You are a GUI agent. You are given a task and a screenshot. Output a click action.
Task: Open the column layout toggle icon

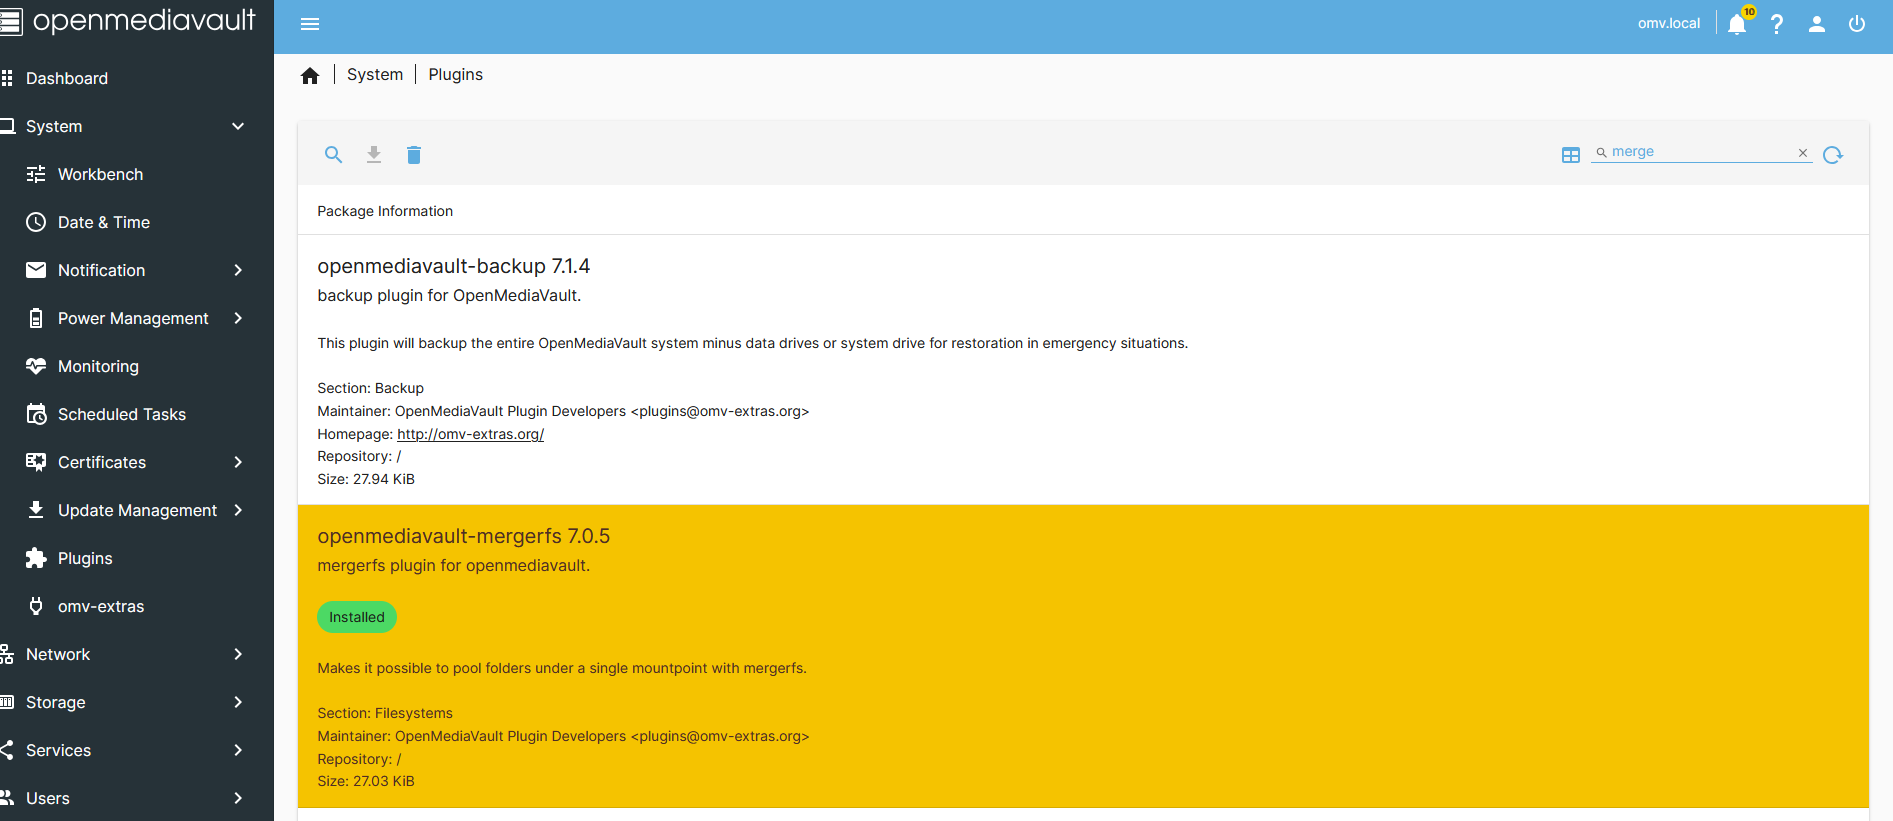click(x=1571, y=155)
